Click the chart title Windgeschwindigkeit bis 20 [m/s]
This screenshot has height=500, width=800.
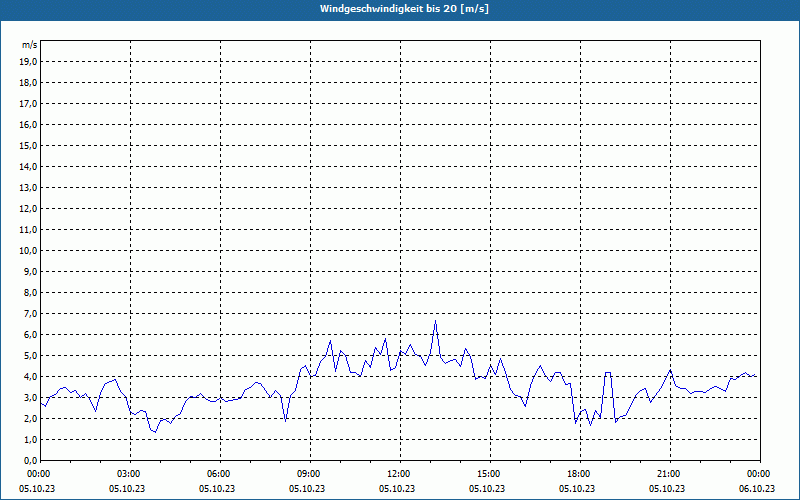click(x=404, y=9)
